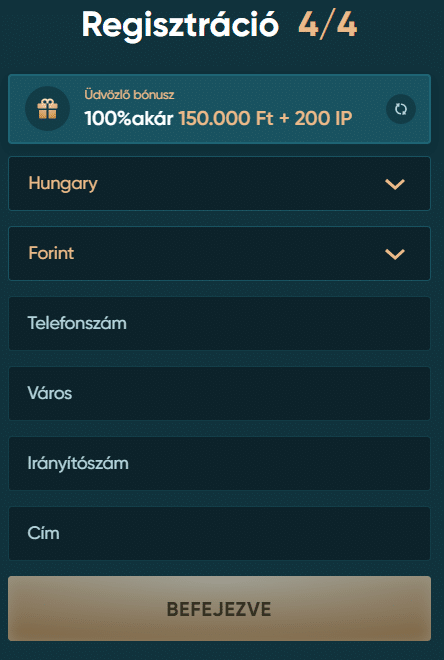The image size is (444, 660).
Task: Select the Üdvözlő bónusz banner
Action: pos(219,109)
